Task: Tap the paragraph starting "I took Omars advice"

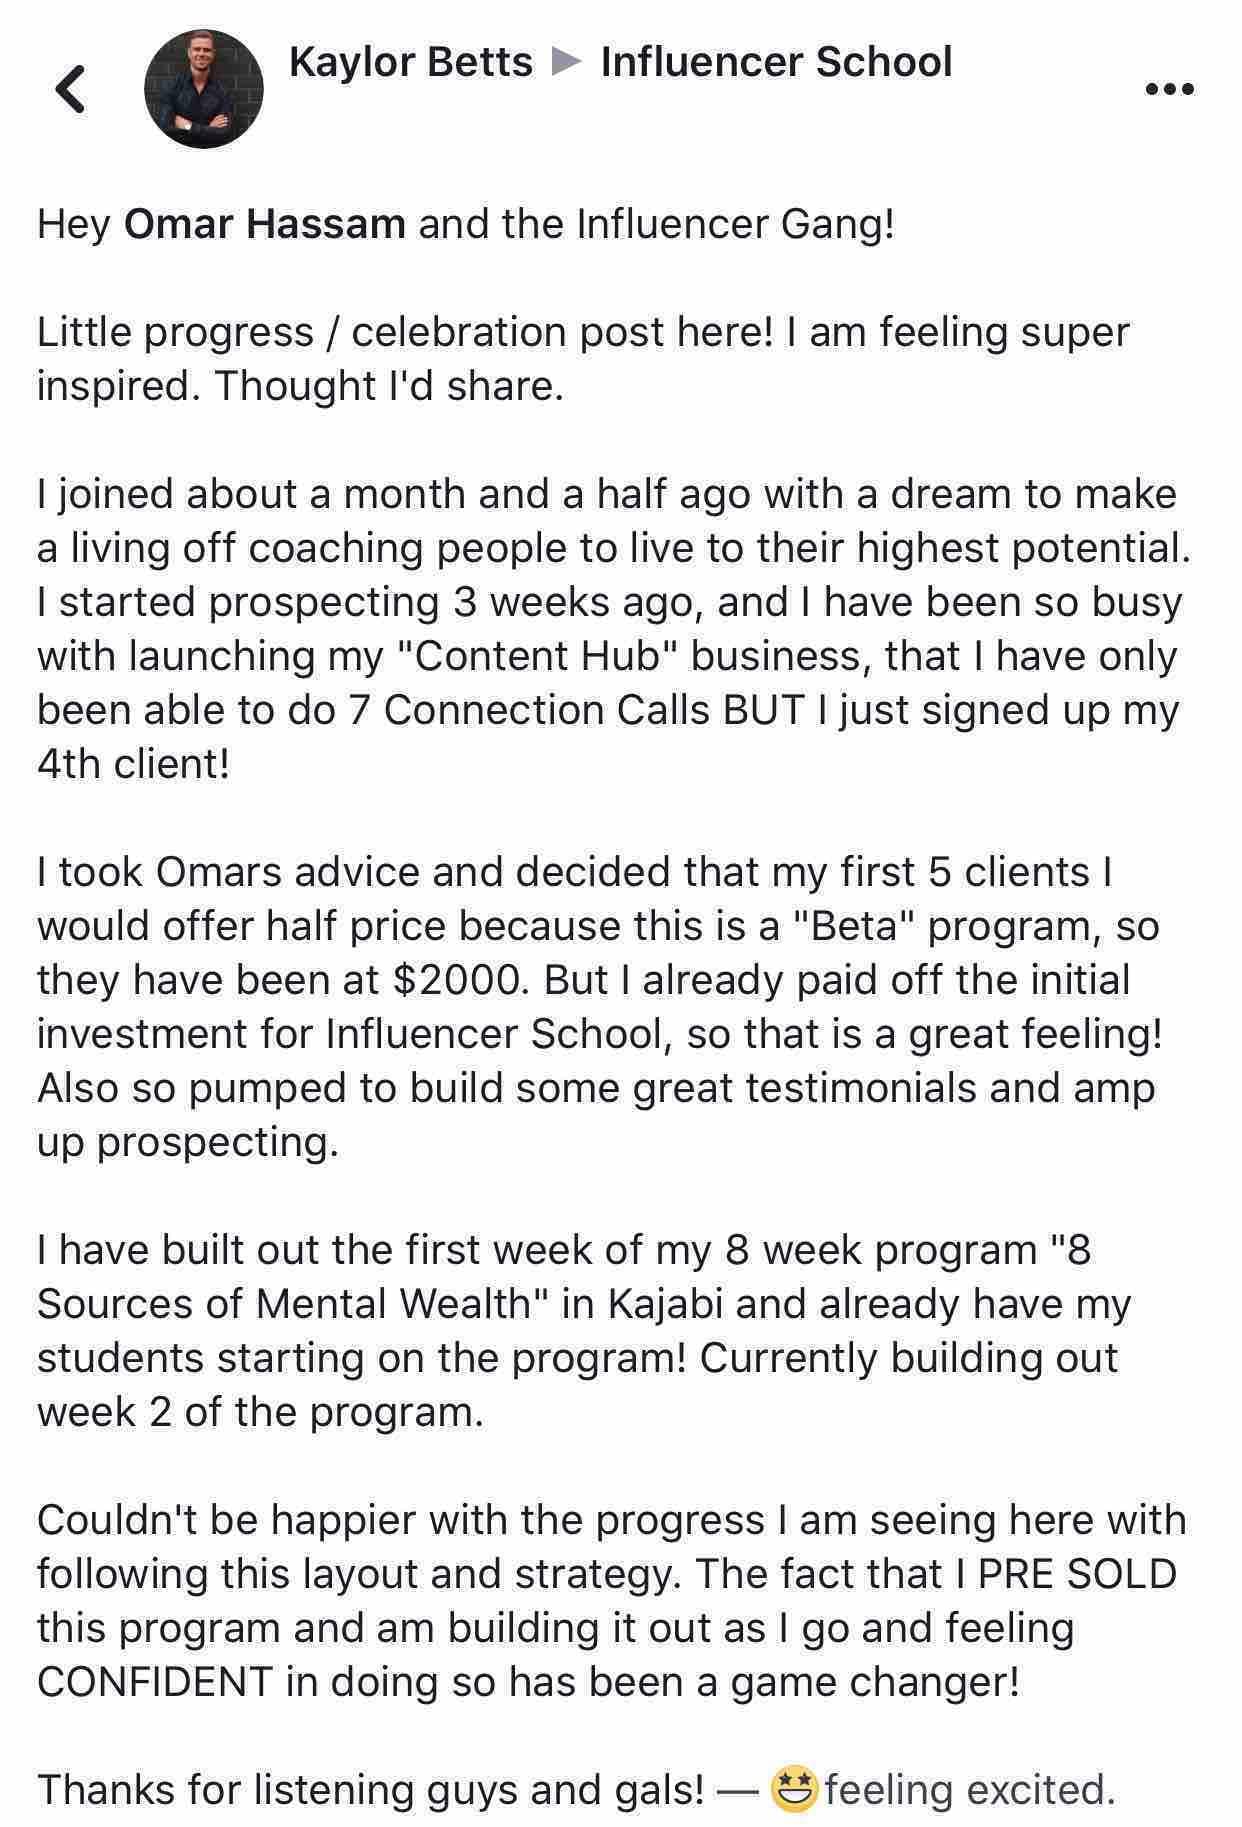Action: [x=600, y=1007]
